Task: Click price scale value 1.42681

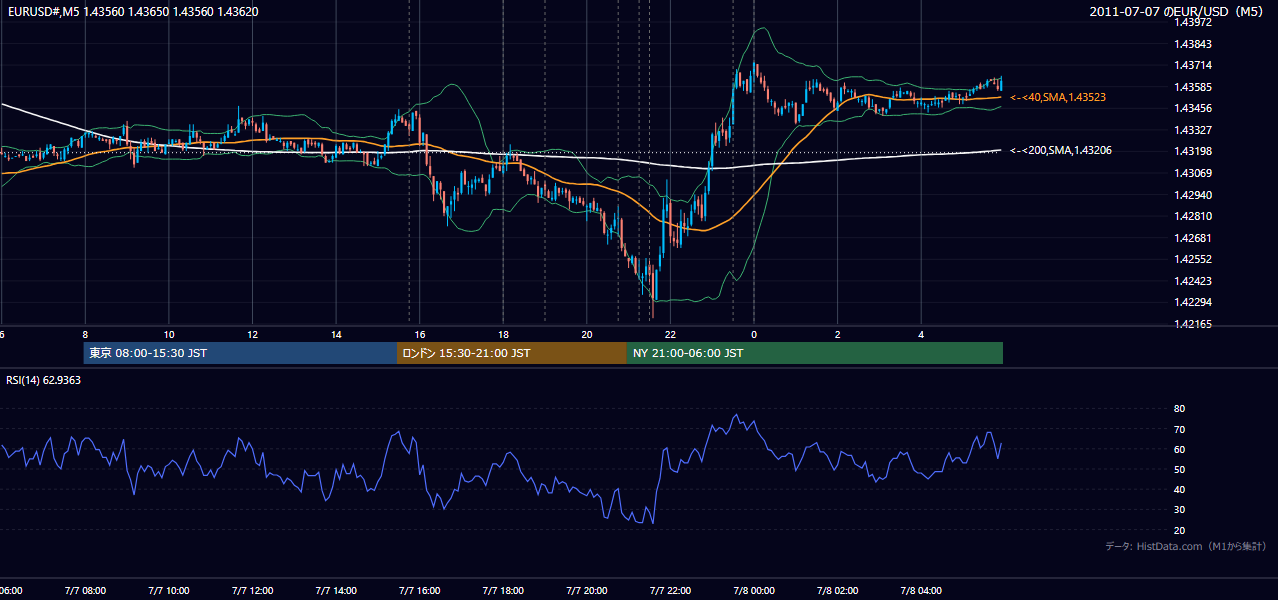Action: click(x=1193, y=238)
